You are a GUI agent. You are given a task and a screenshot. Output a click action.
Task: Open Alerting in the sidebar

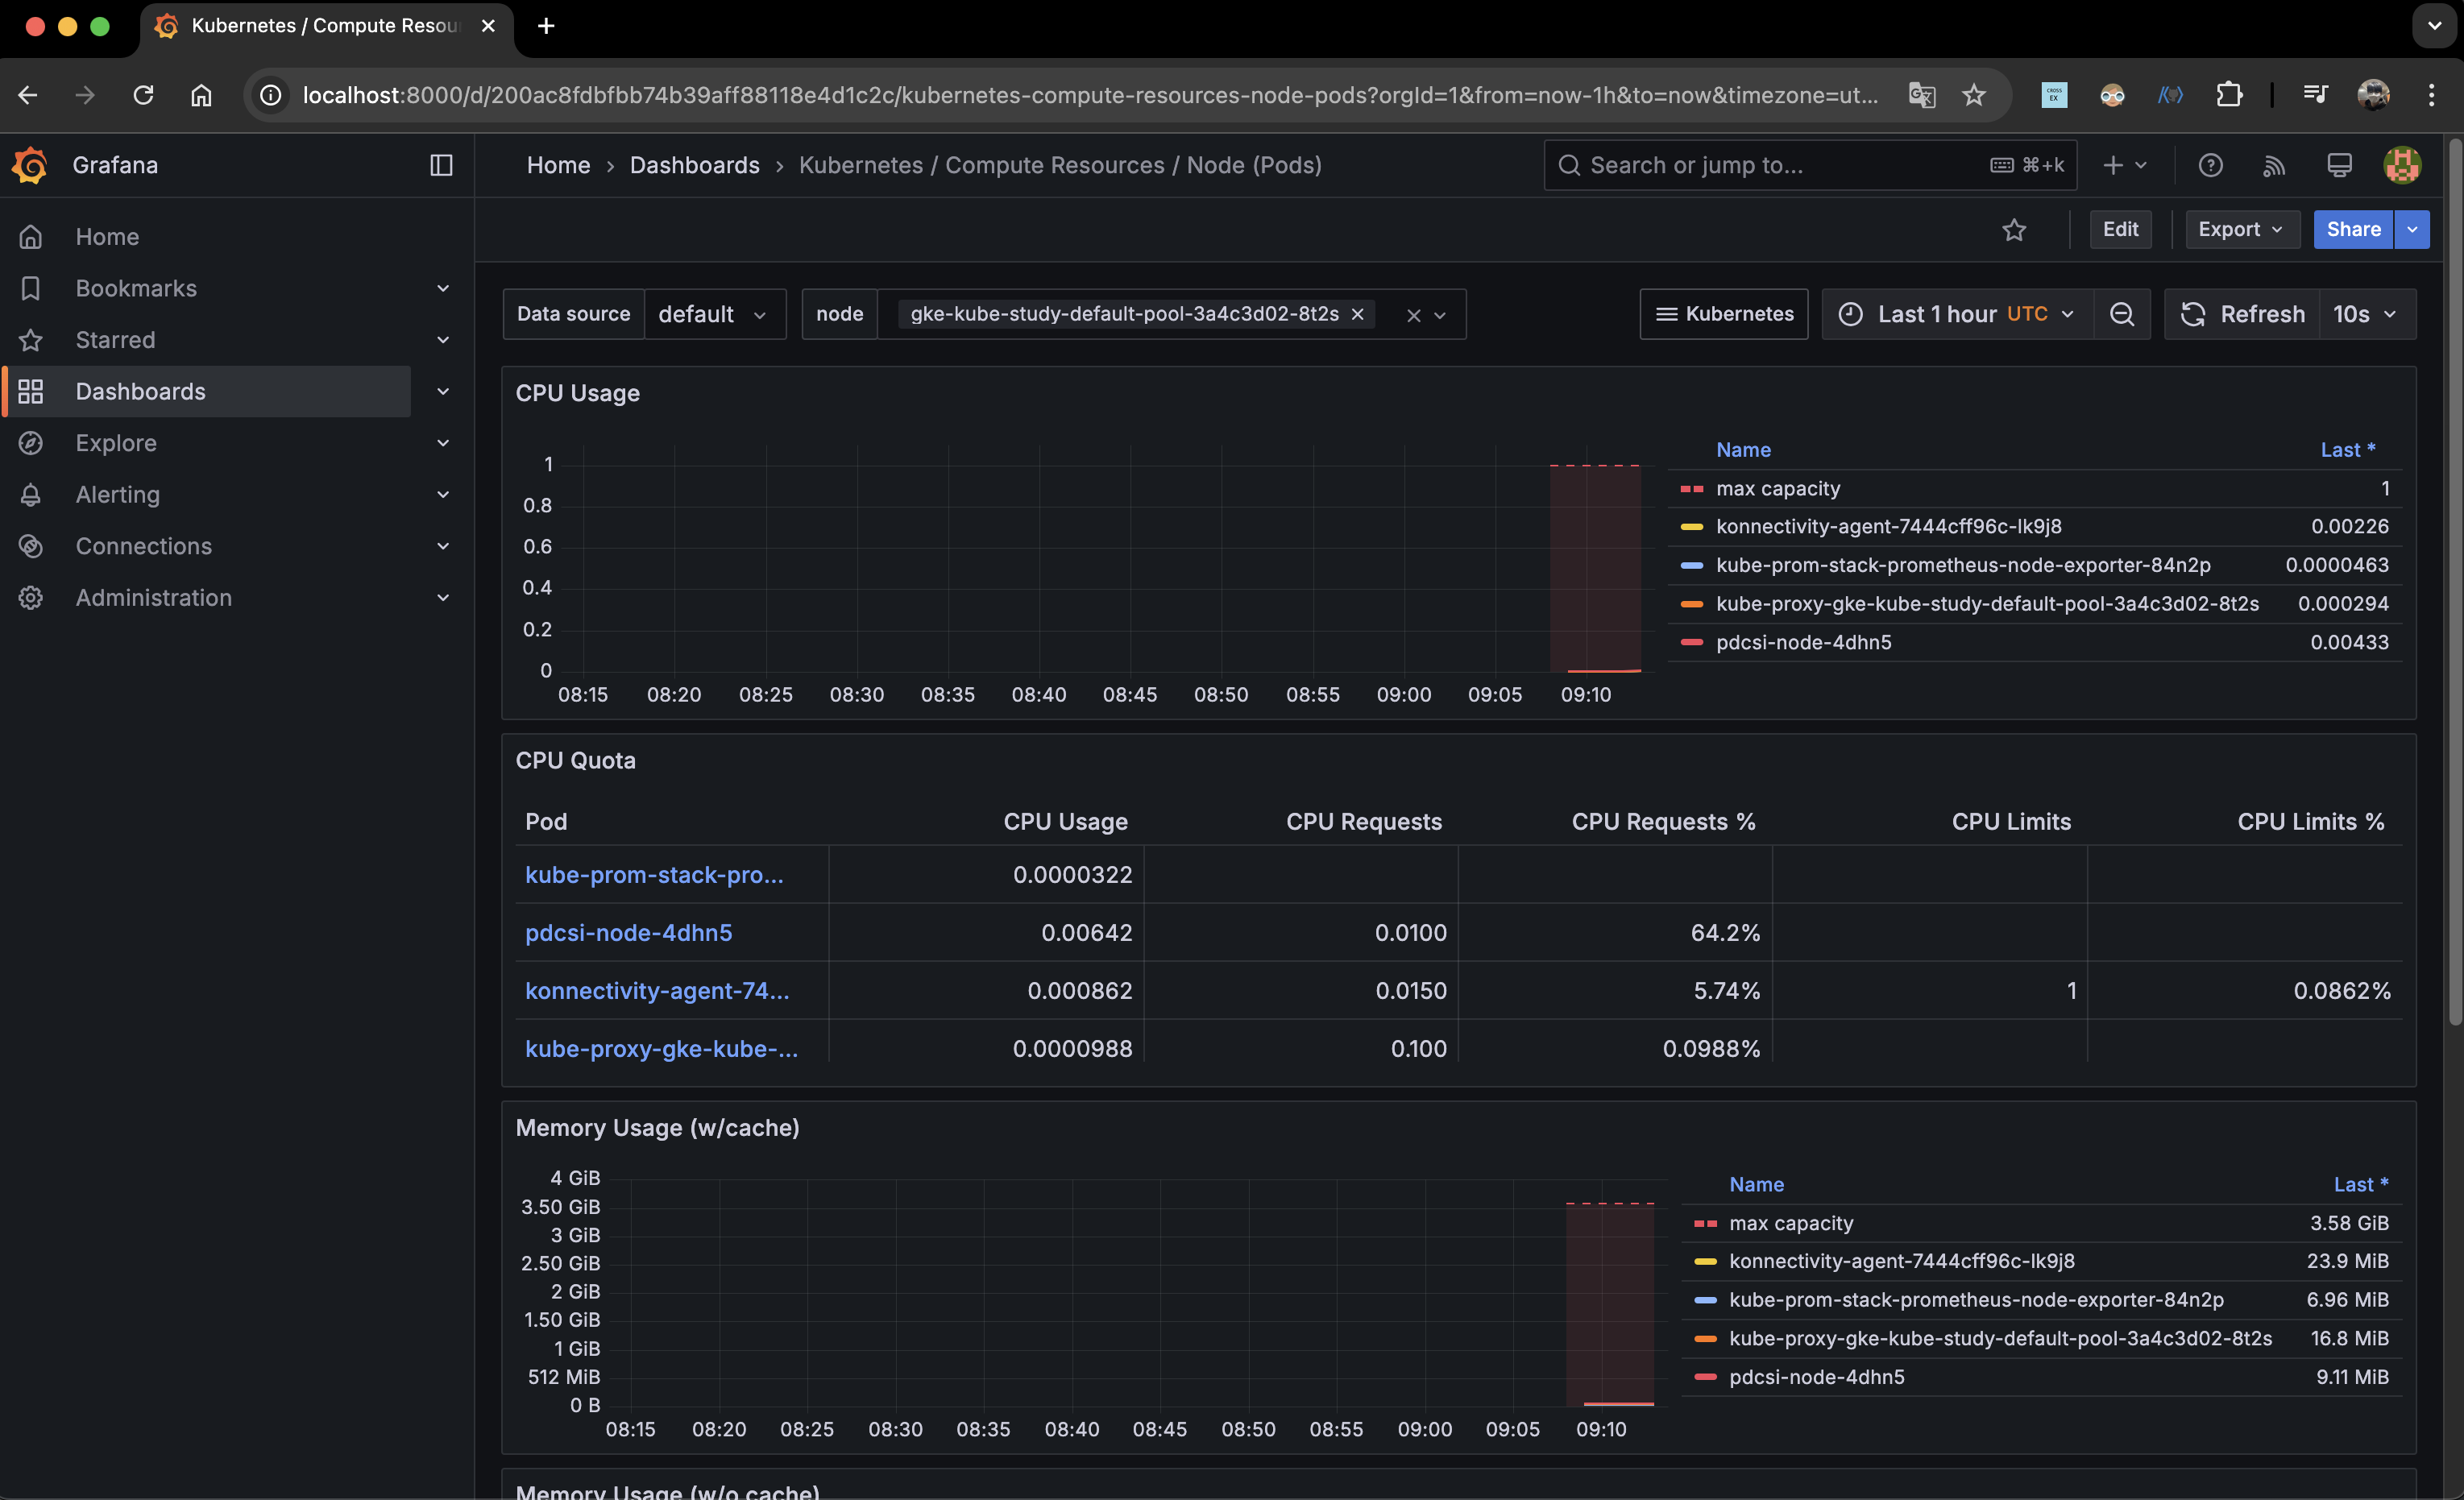point(117,494)
